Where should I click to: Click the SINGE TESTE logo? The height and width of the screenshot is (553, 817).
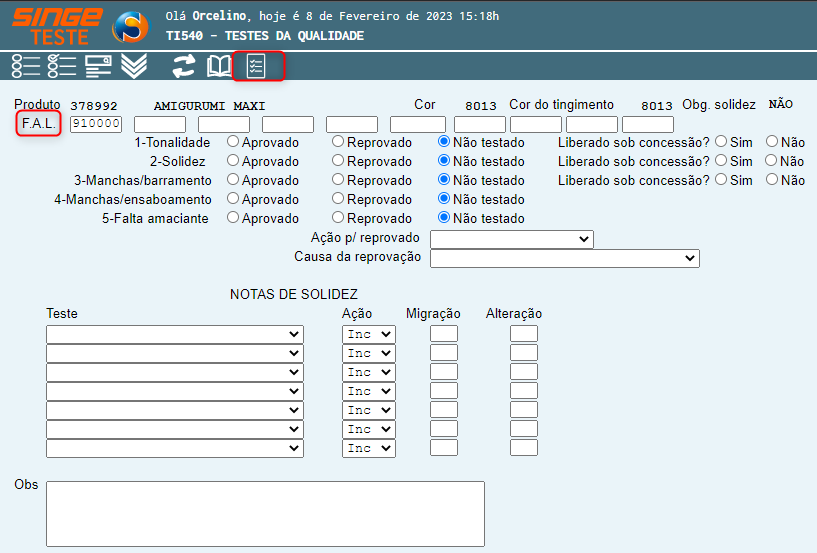(x=57, y=26)
